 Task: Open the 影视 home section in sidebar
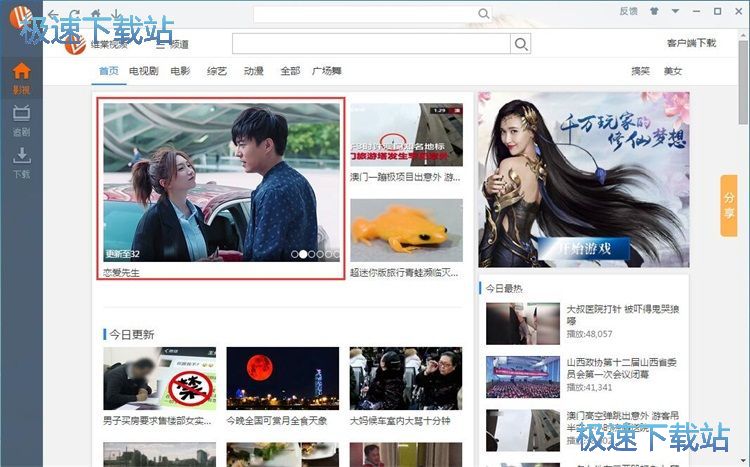pos(21,78)
